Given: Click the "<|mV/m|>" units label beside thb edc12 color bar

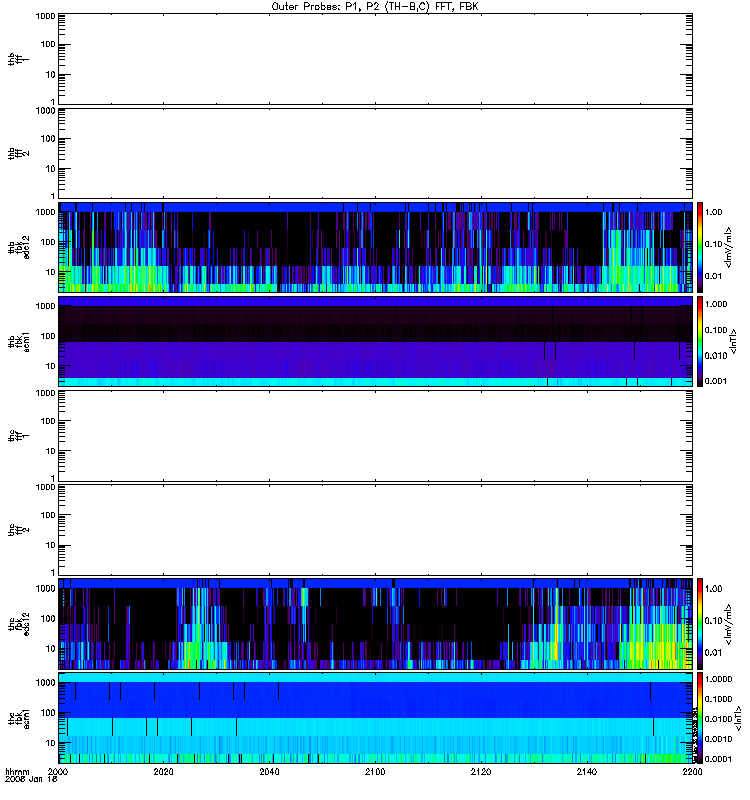Looking at the screenshot, I should (x=729, y=247).
